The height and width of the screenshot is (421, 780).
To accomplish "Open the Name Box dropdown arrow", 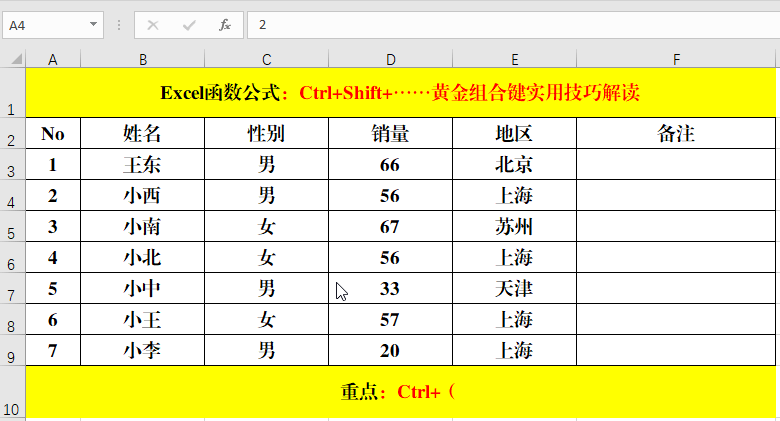I will pyautogui.click(x=93, y=24).
